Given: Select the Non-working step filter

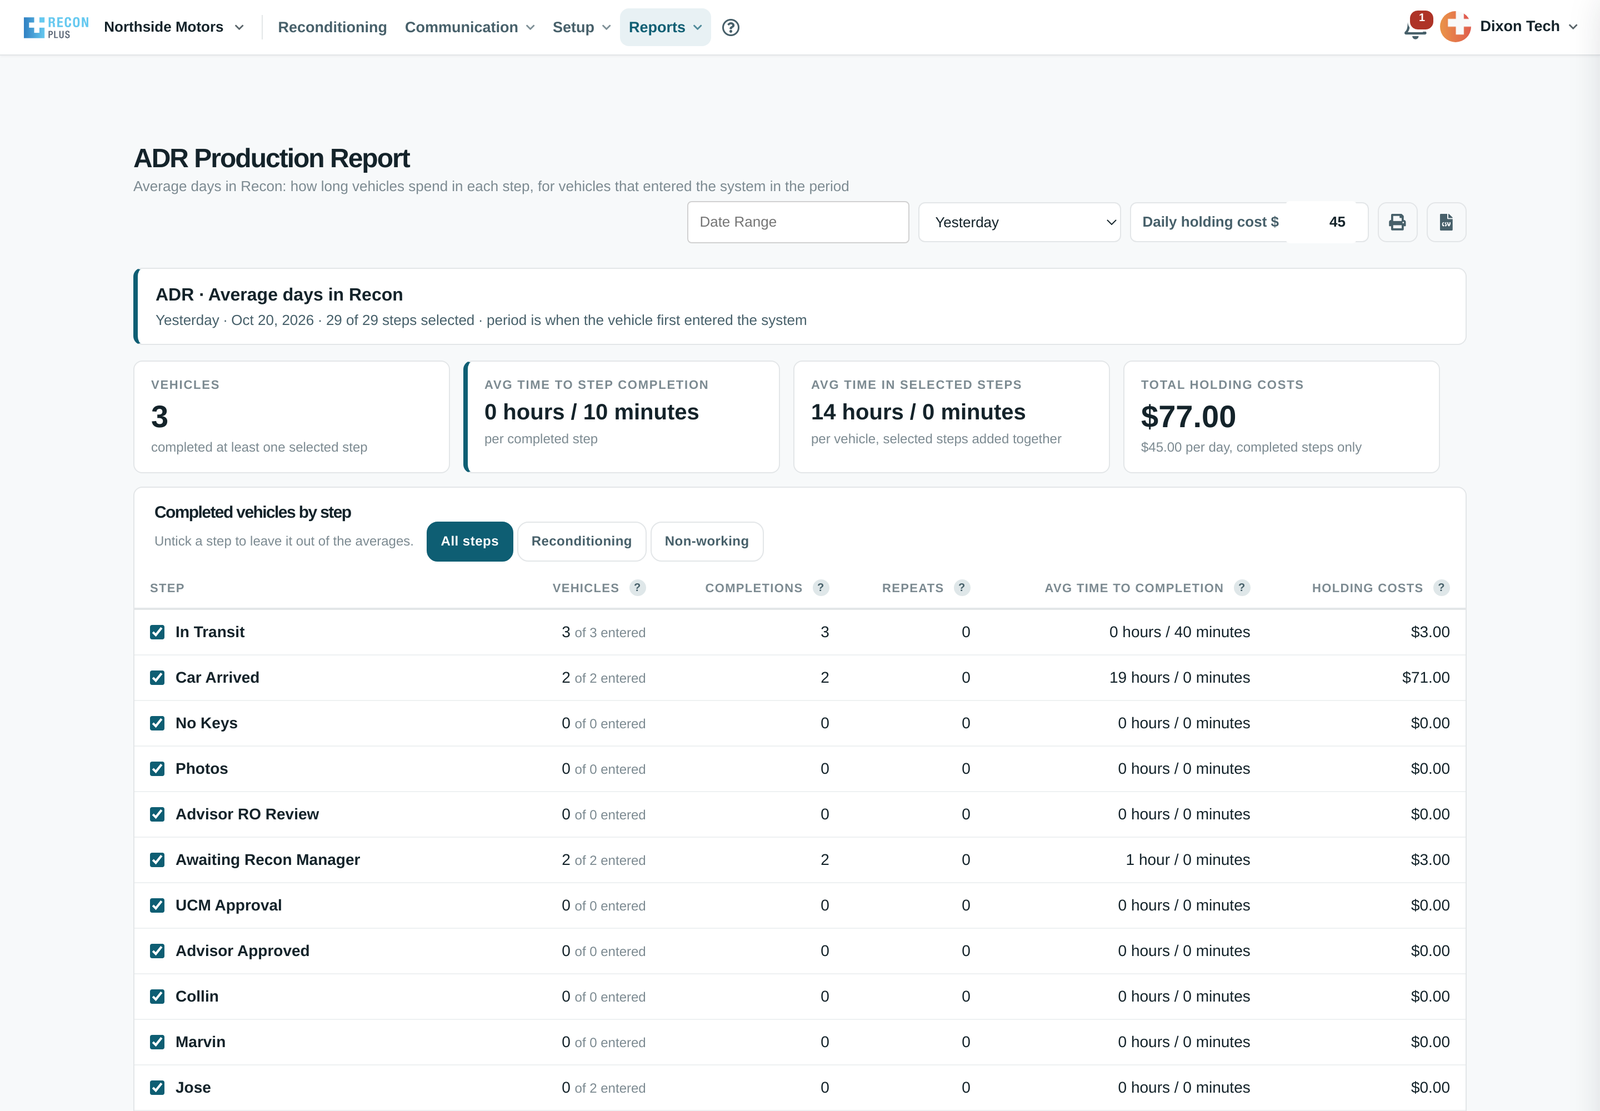Looking at the screenshot, I should [707, 541].
